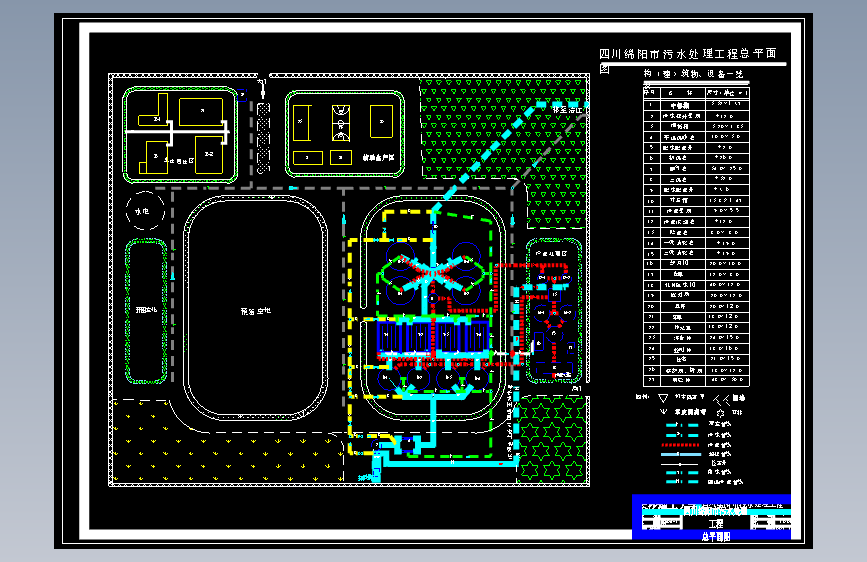Select the 序号 header cell of the table
Screen dimensions: 867x562
[651, 93]
